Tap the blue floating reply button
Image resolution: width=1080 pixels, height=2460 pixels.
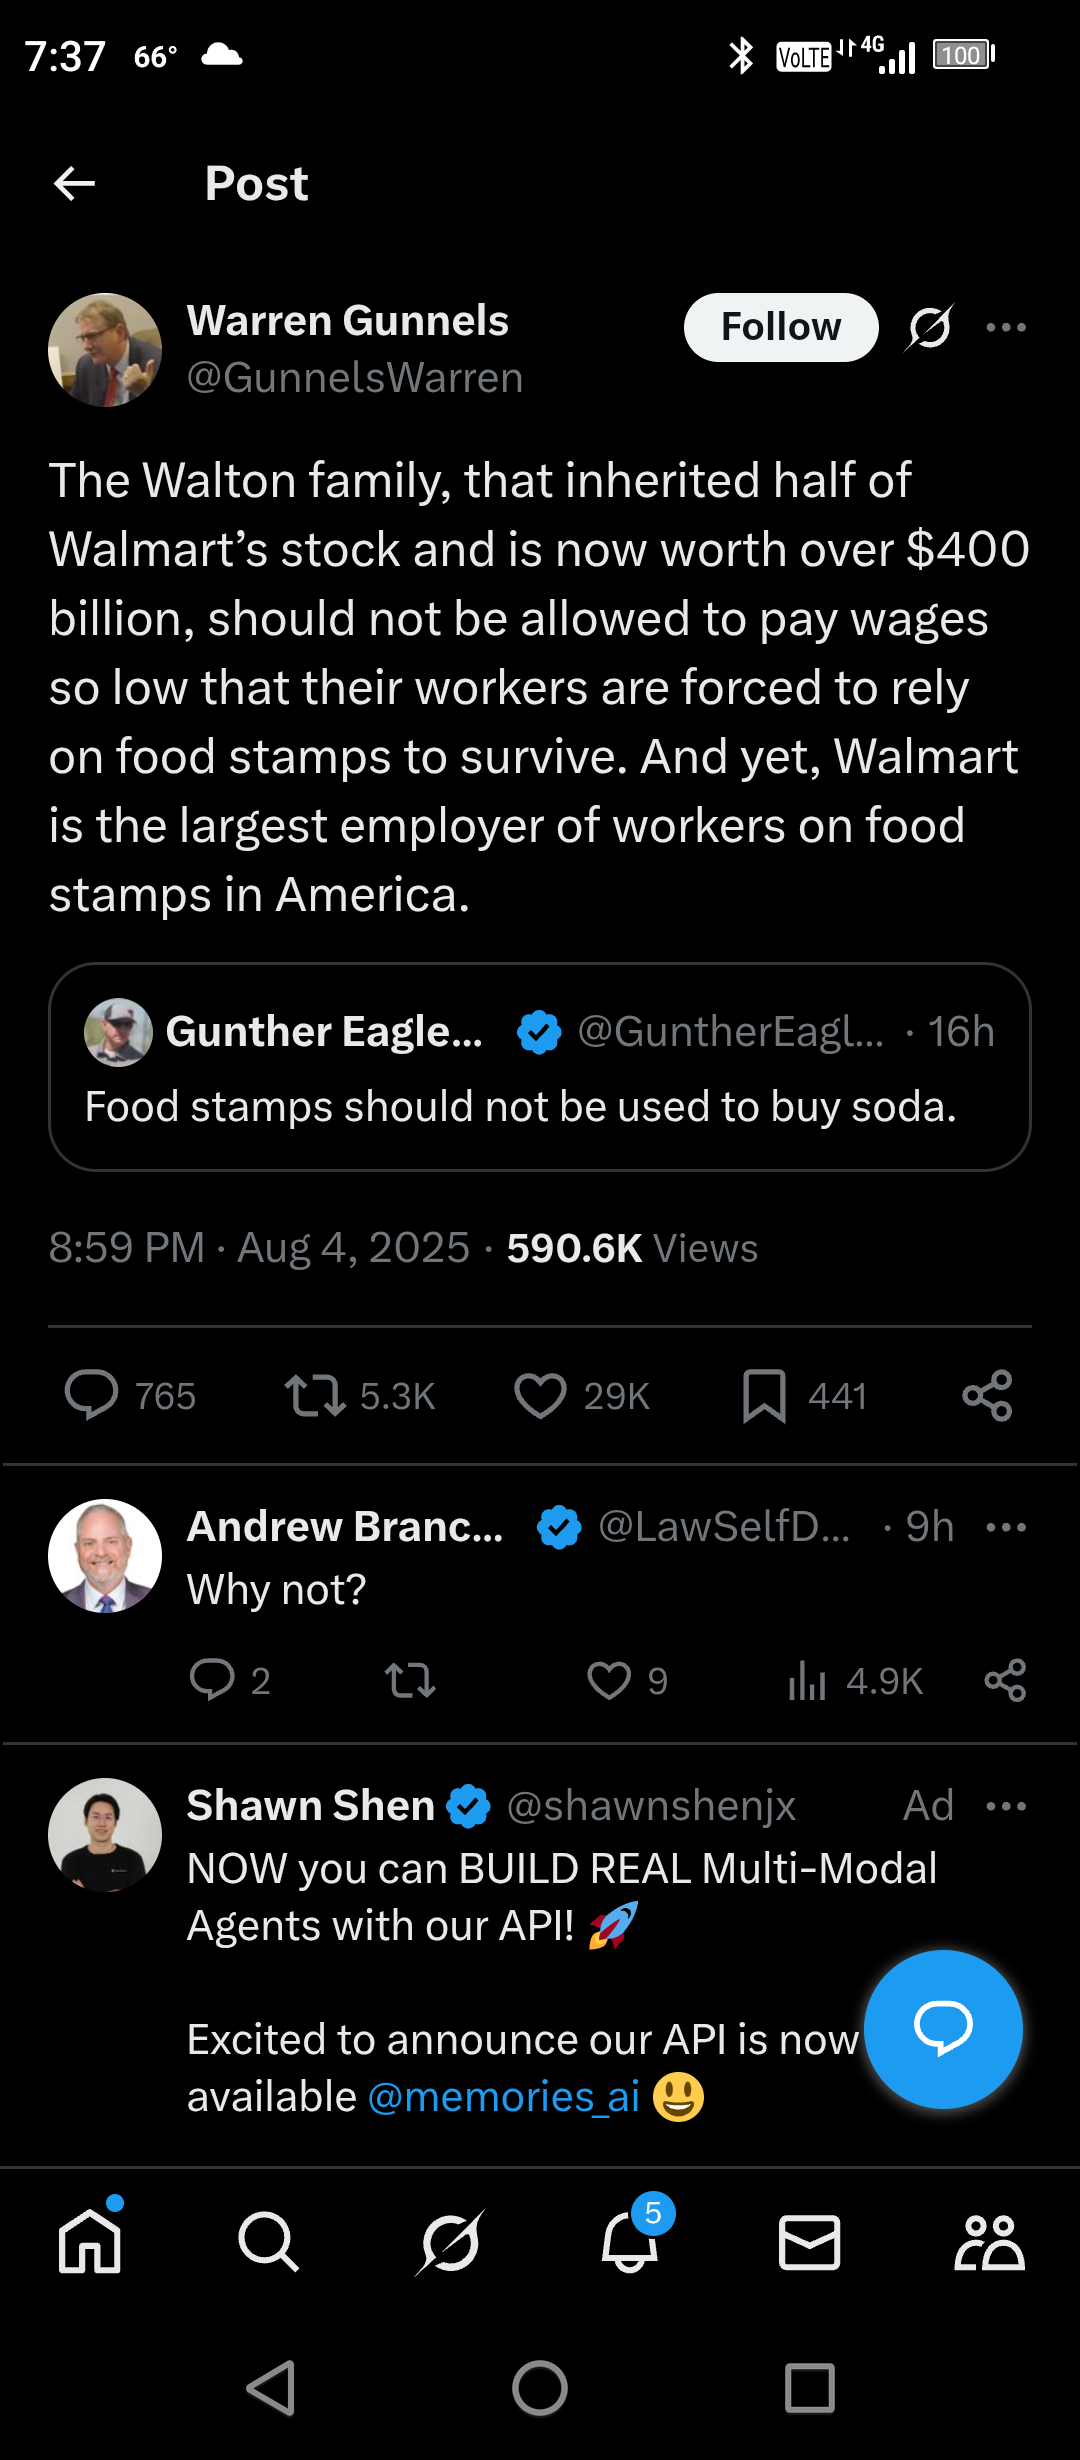point(943,2029)
